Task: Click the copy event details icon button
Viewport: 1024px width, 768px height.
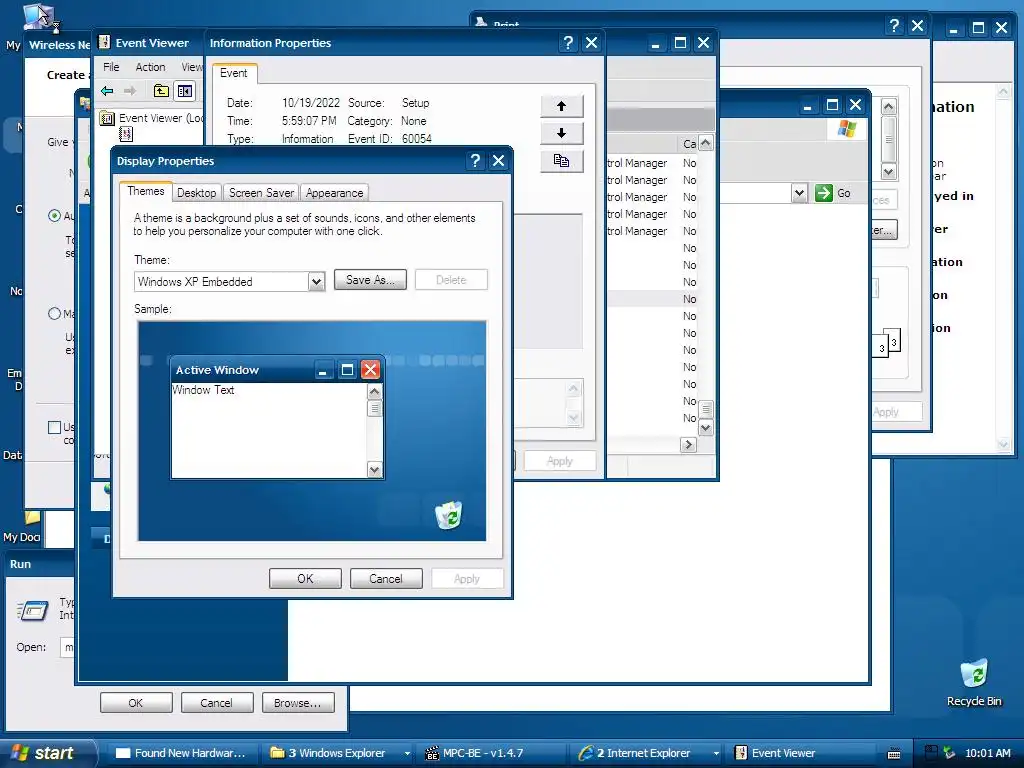Action: 562,161
